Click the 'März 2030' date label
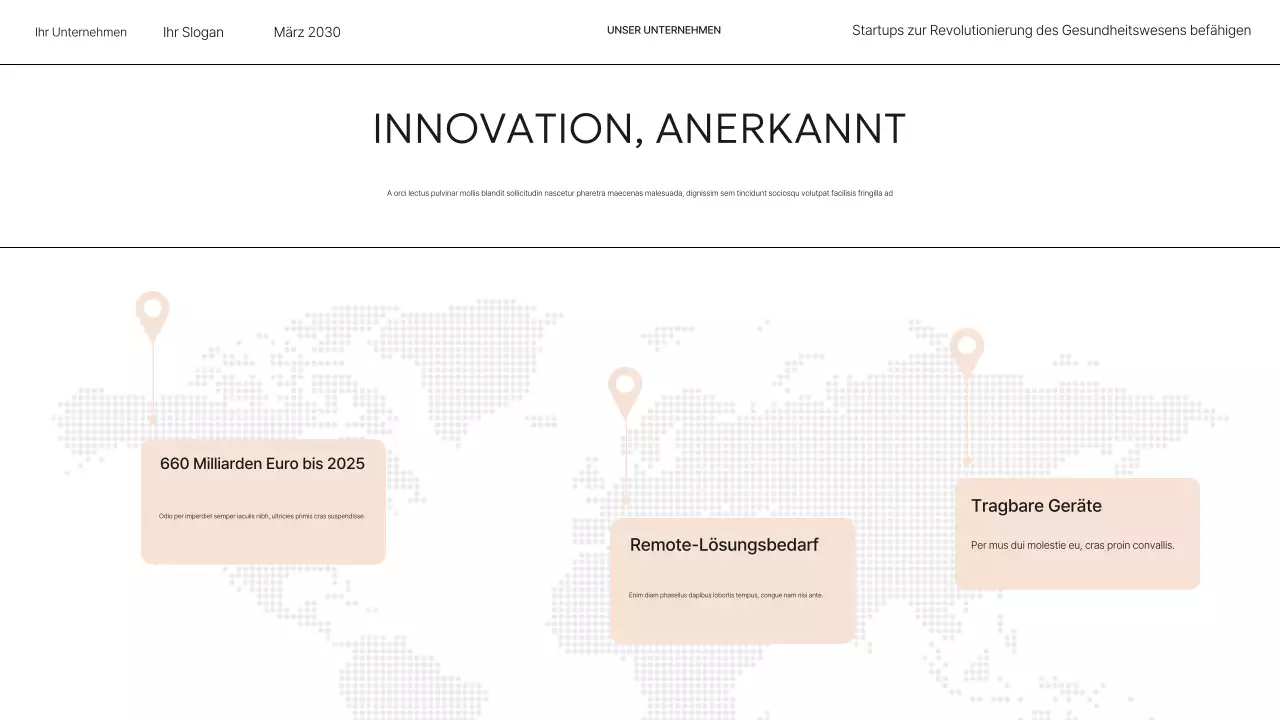This screenshot has height=720, width=1280. pyautogui.click(x=307, y=32)
